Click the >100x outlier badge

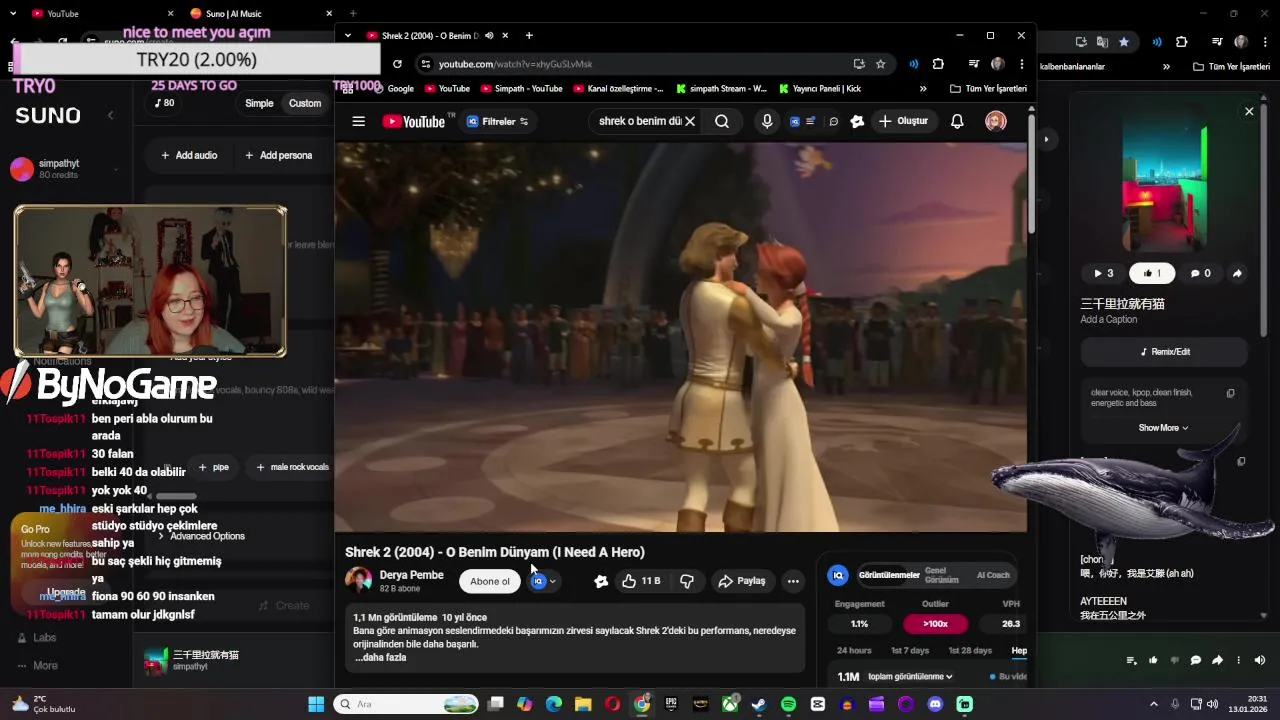point(936,624)
